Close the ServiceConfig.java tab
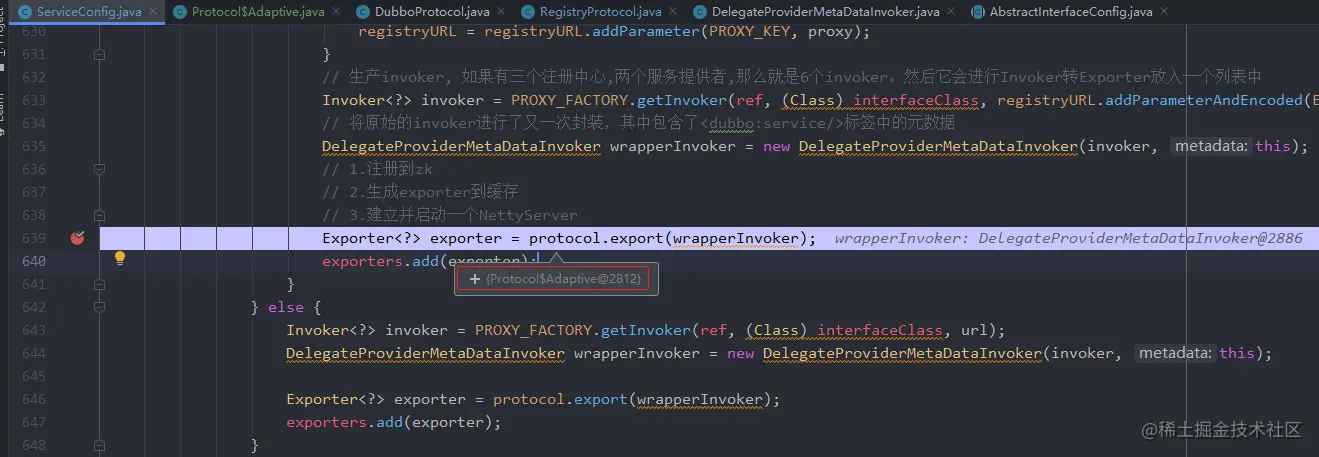 (153, 12)
